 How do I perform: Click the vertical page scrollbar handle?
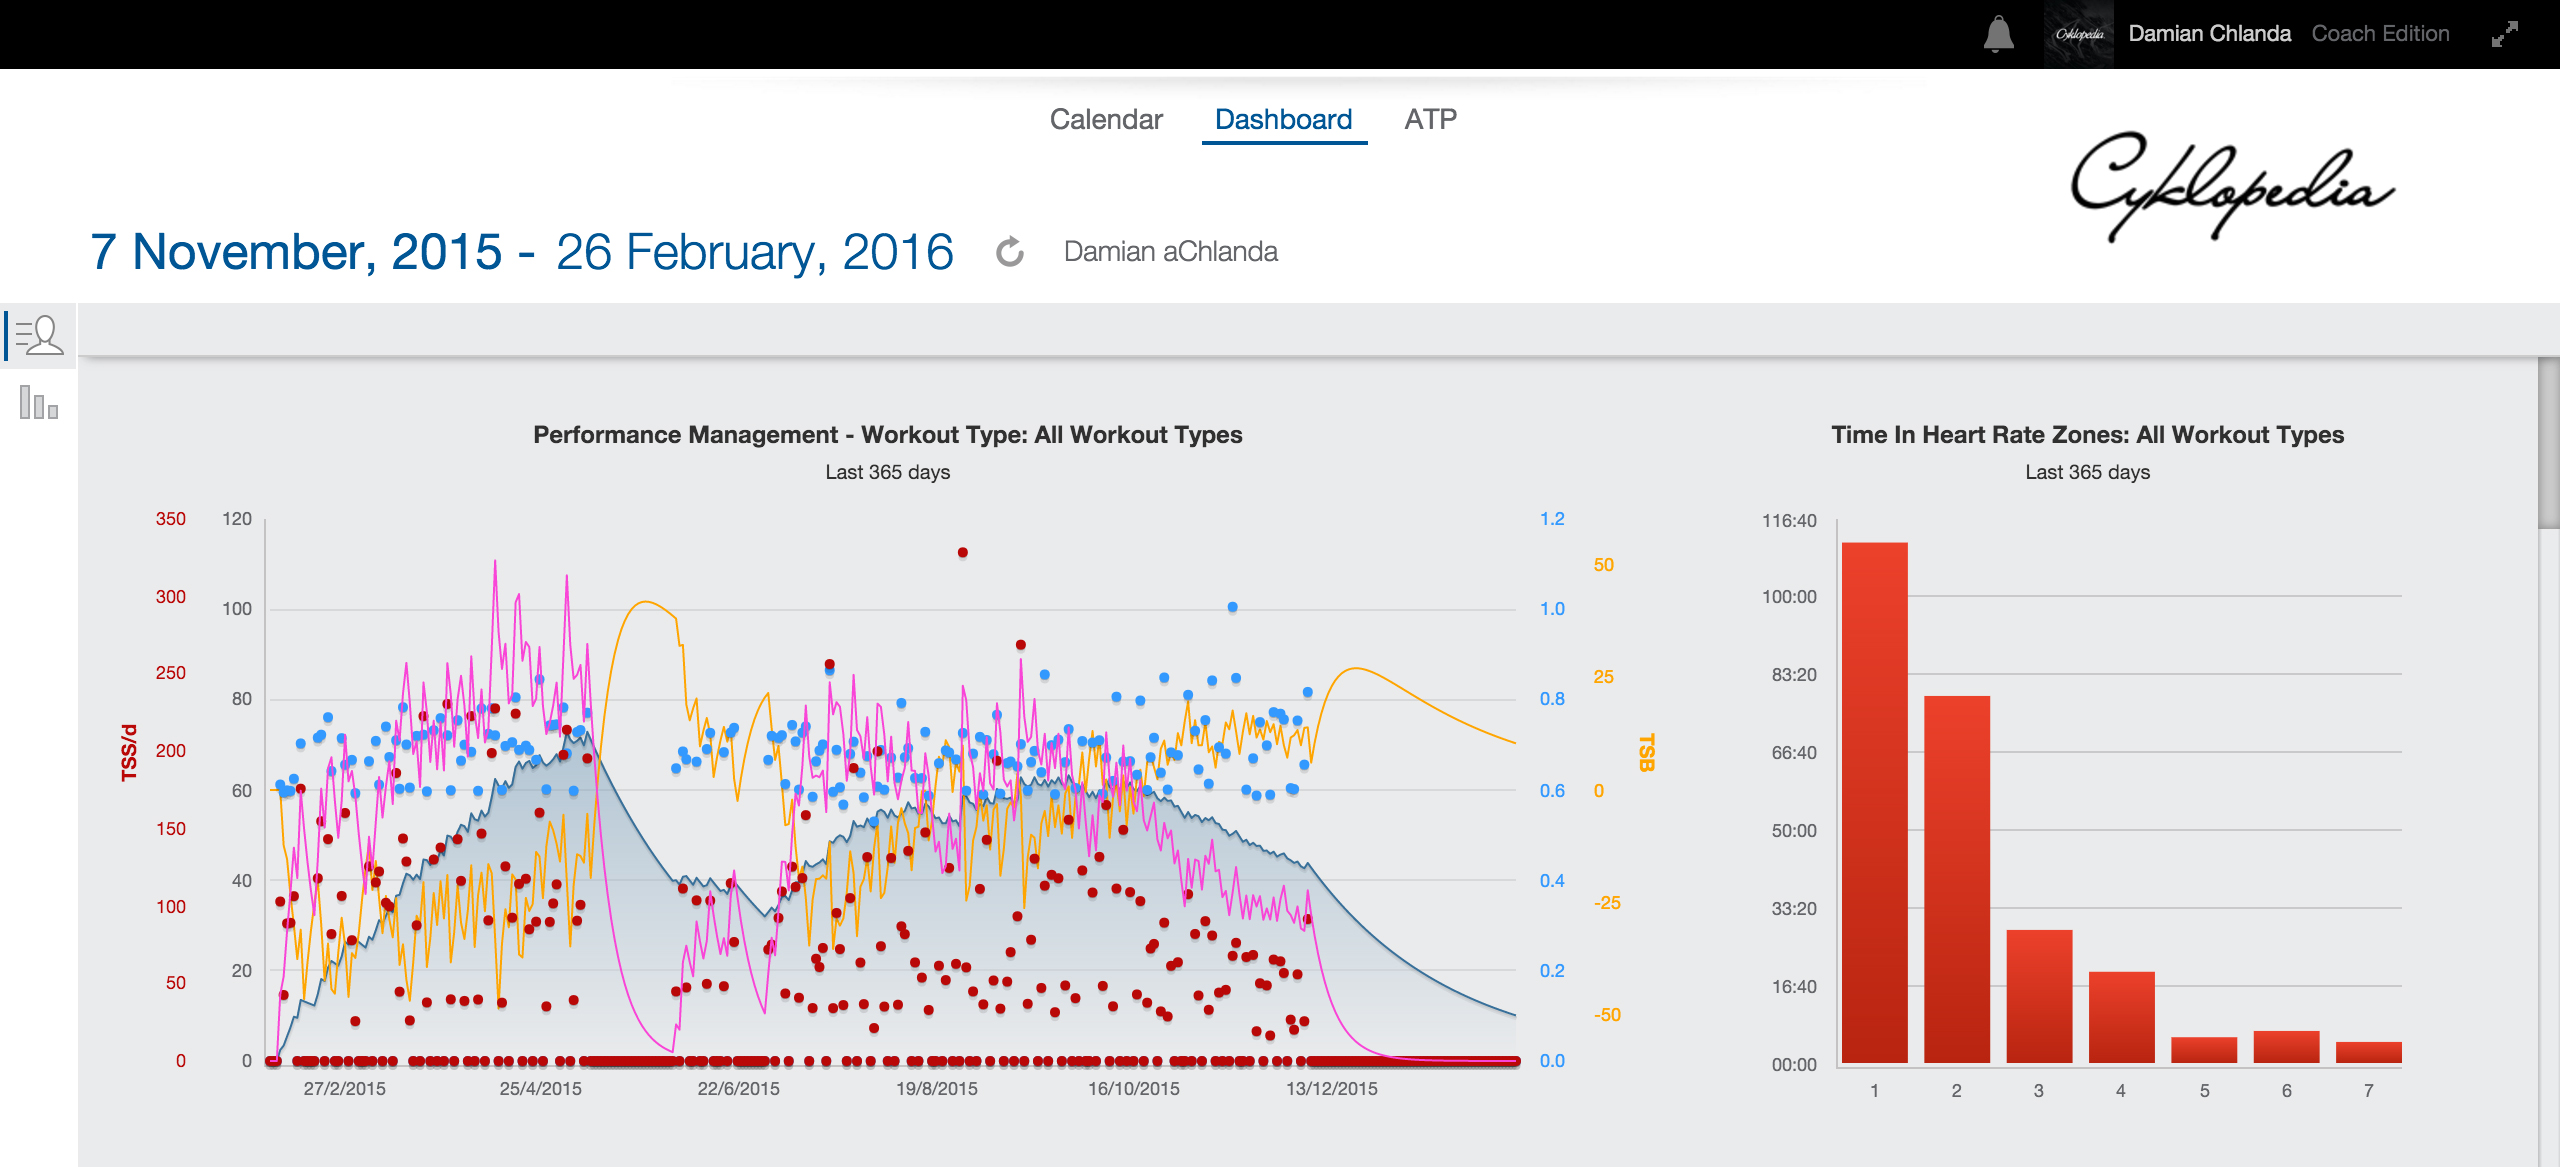(2548, 445)
